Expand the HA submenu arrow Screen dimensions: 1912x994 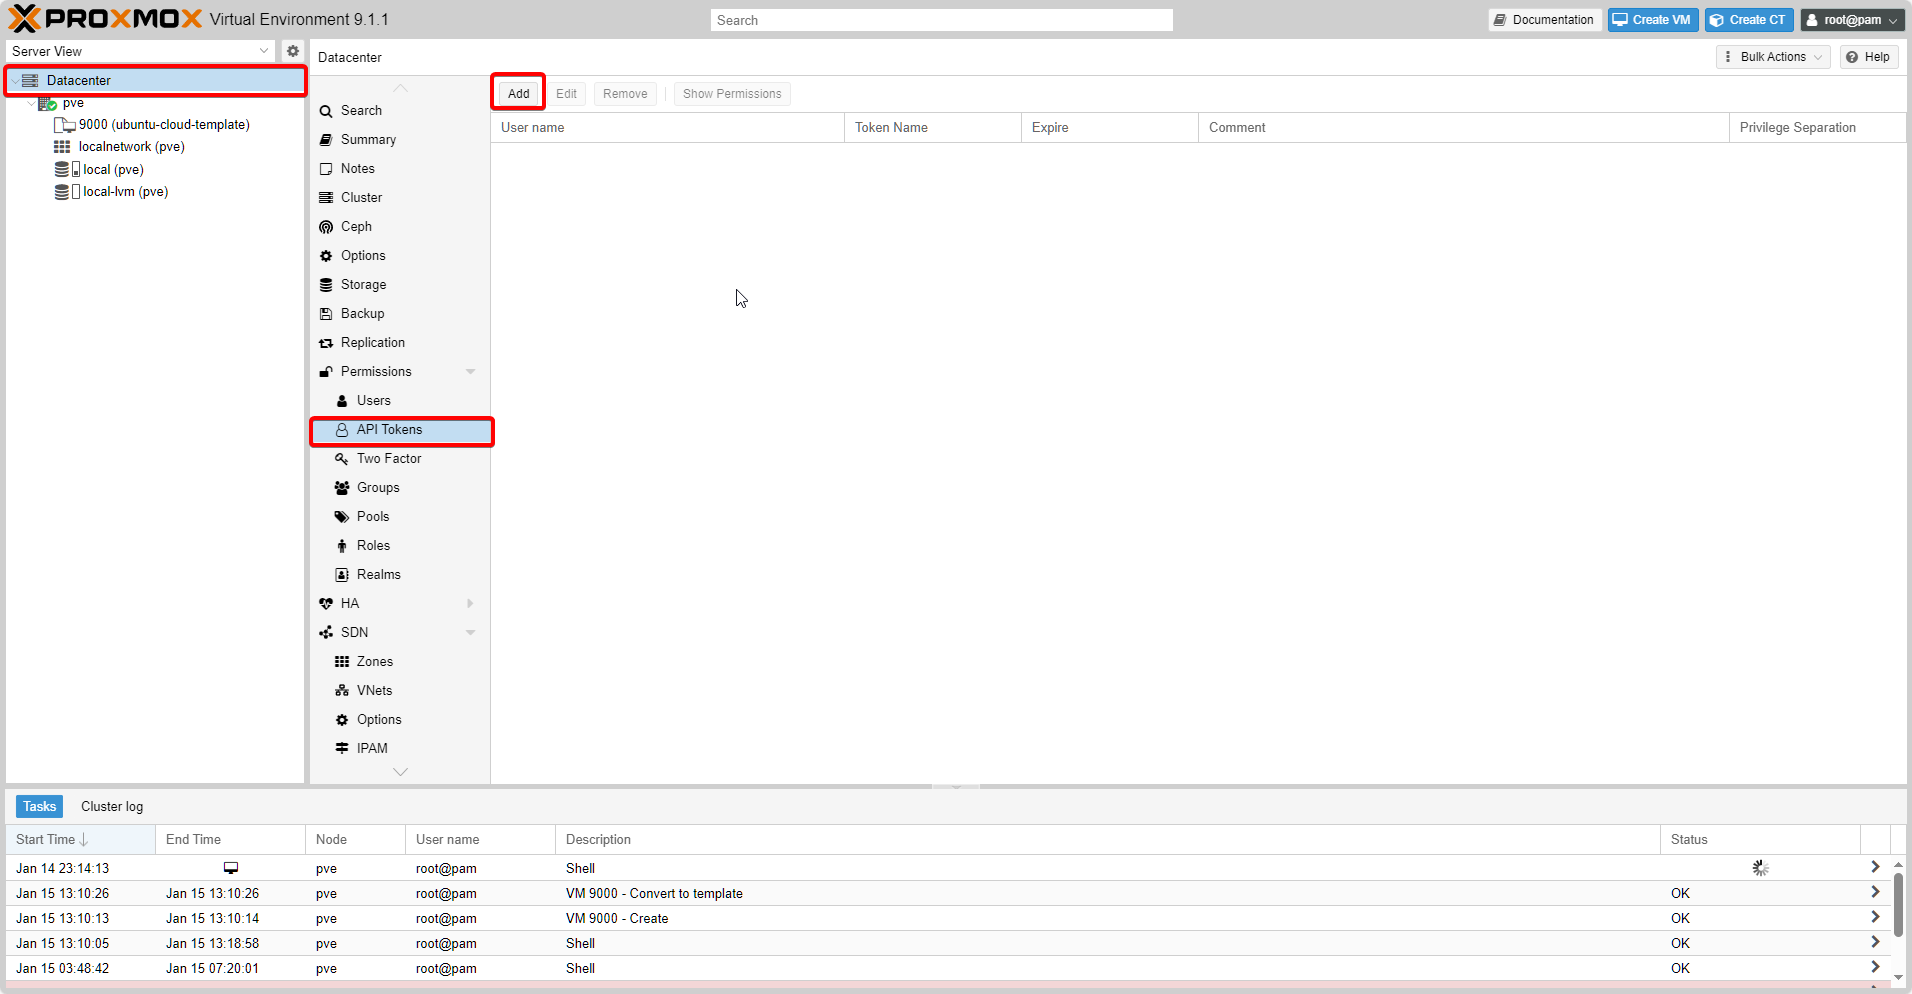(470, 604)
